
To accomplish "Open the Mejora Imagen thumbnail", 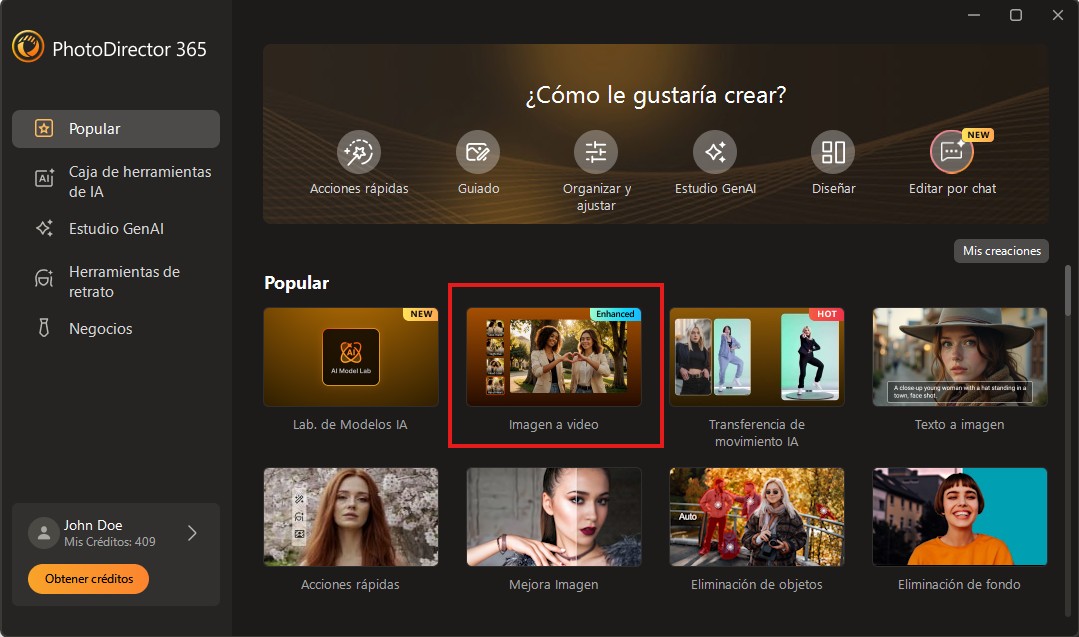I will coord(554,517).
